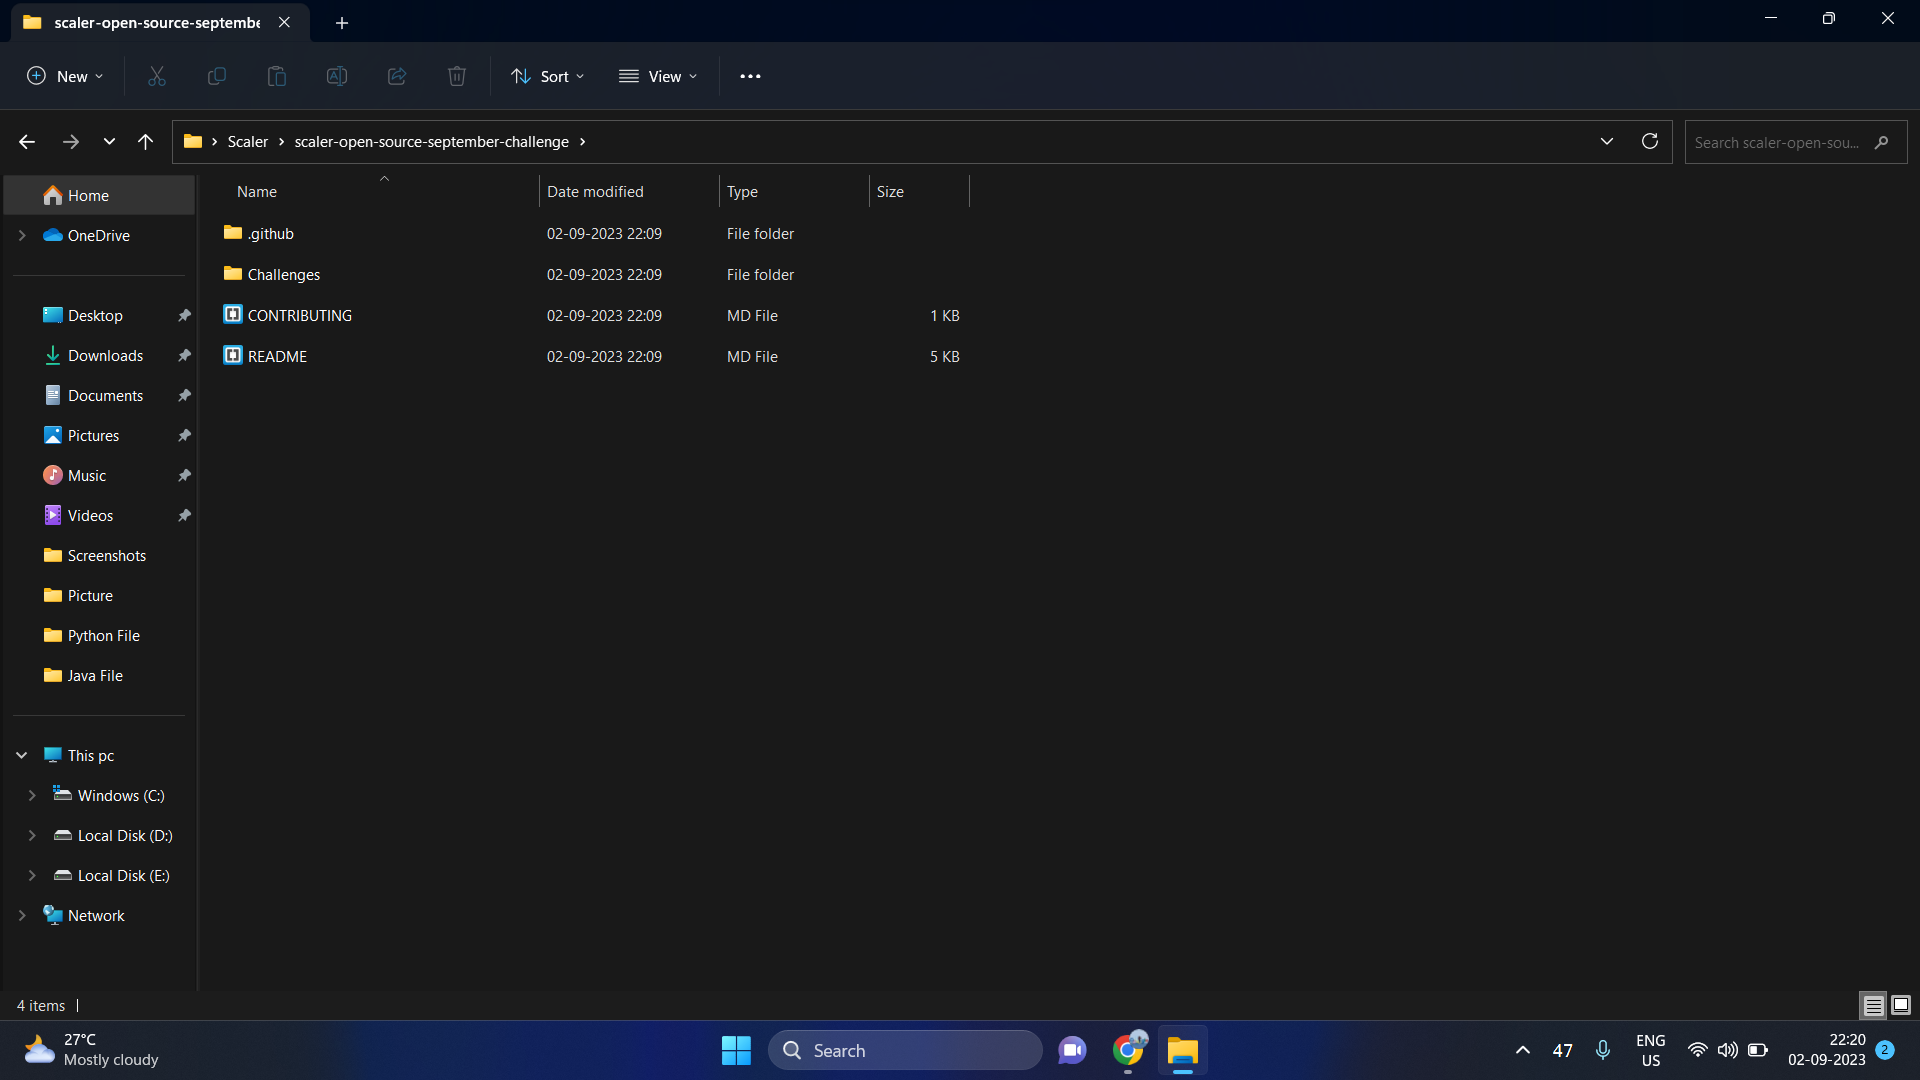Unpin Desktop from quick access
This screenshot has width=1920, height=1080.
tap(184, 316)
